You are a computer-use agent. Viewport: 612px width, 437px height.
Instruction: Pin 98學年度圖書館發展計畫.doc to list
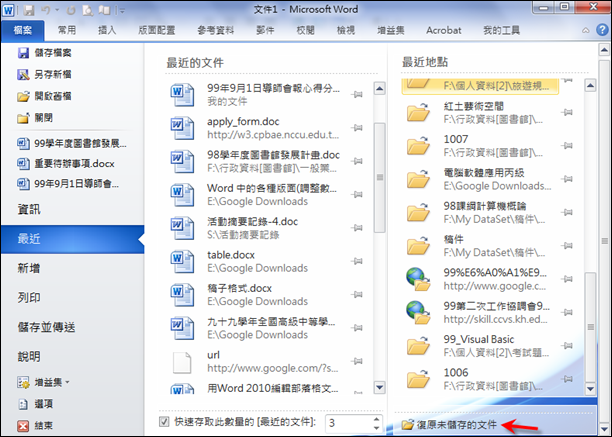[x=357, y=161]
